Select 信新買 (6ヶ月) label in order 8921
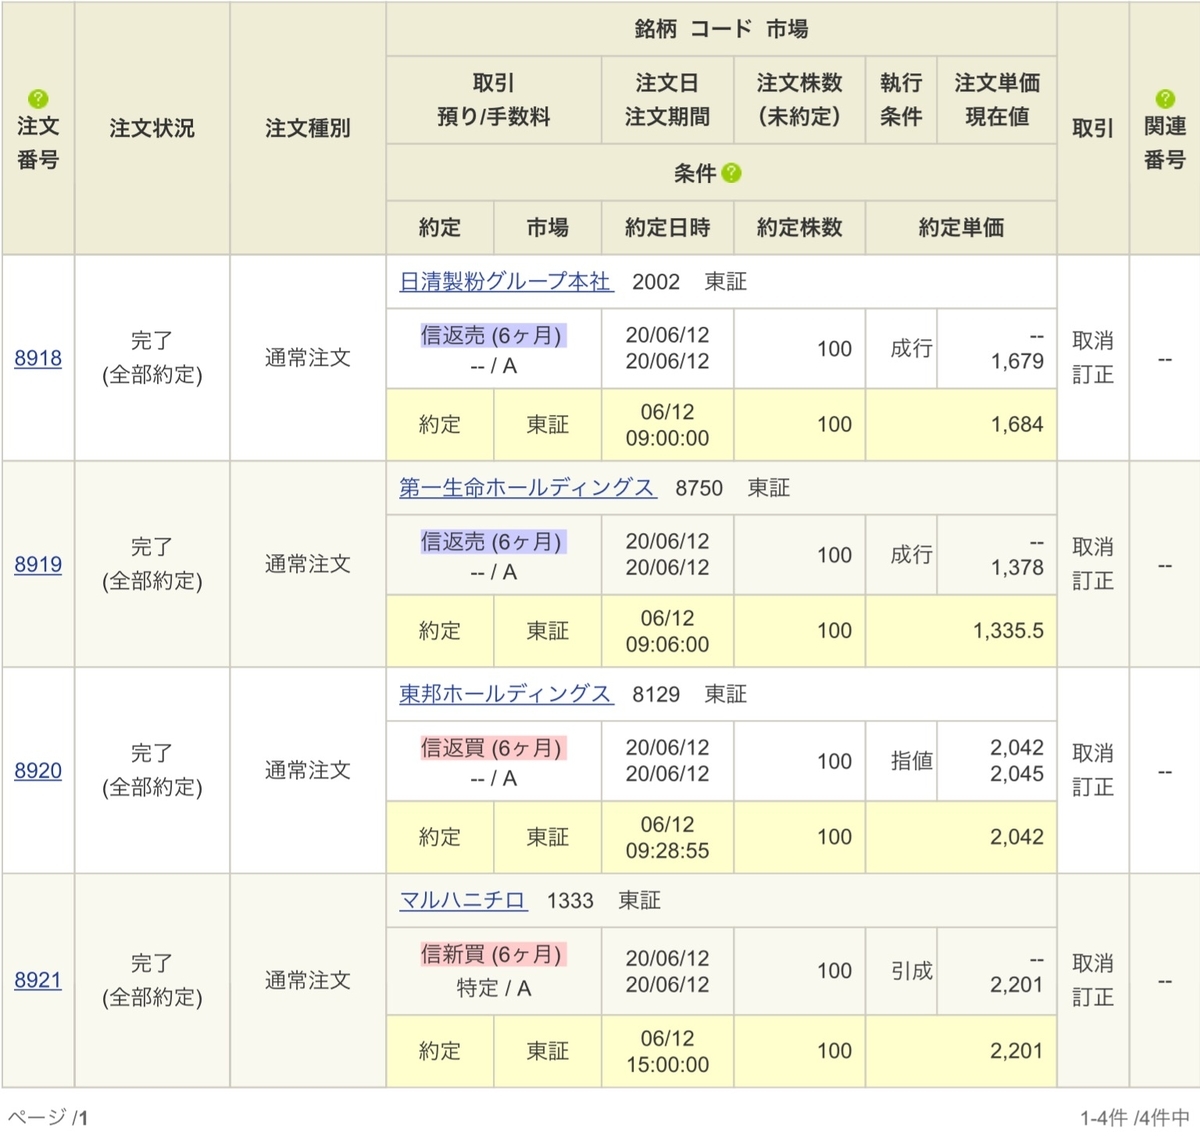Screen dimensions: 1200x1138 tap(493, 954)
